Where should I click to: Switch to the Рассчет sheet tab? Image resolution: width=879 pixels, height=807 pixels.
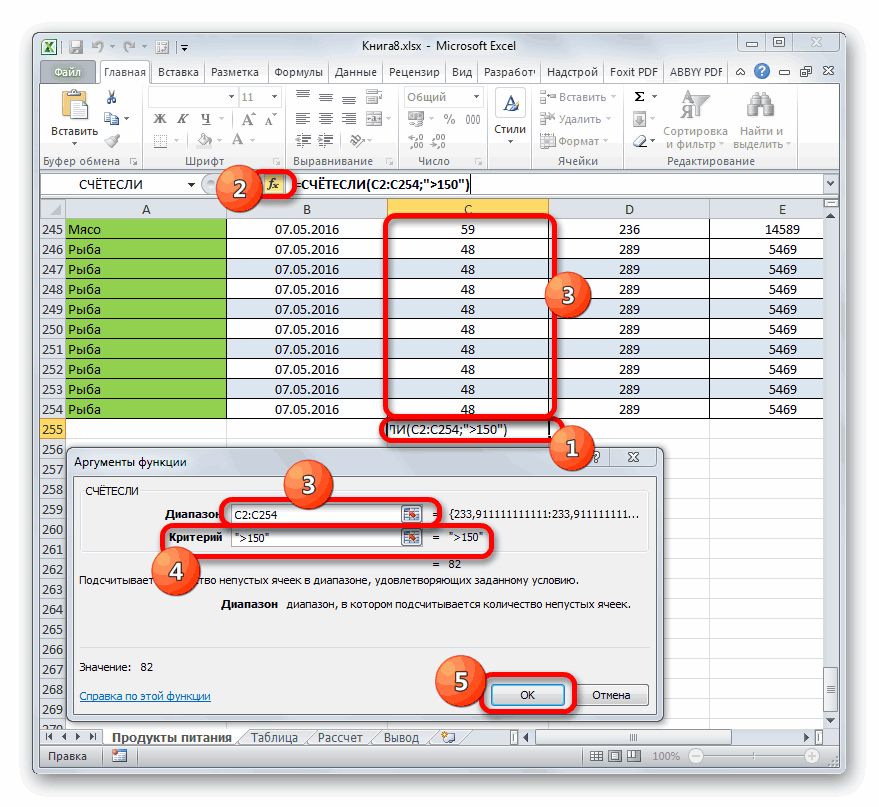click(x=340, y=738)
